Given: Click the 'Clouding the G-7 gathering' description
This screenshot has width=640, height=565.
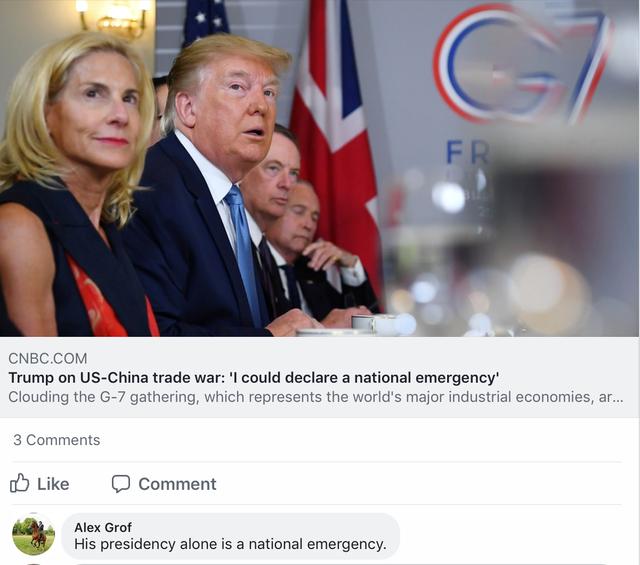Looking at the screenshot, I should pos(316,397).
